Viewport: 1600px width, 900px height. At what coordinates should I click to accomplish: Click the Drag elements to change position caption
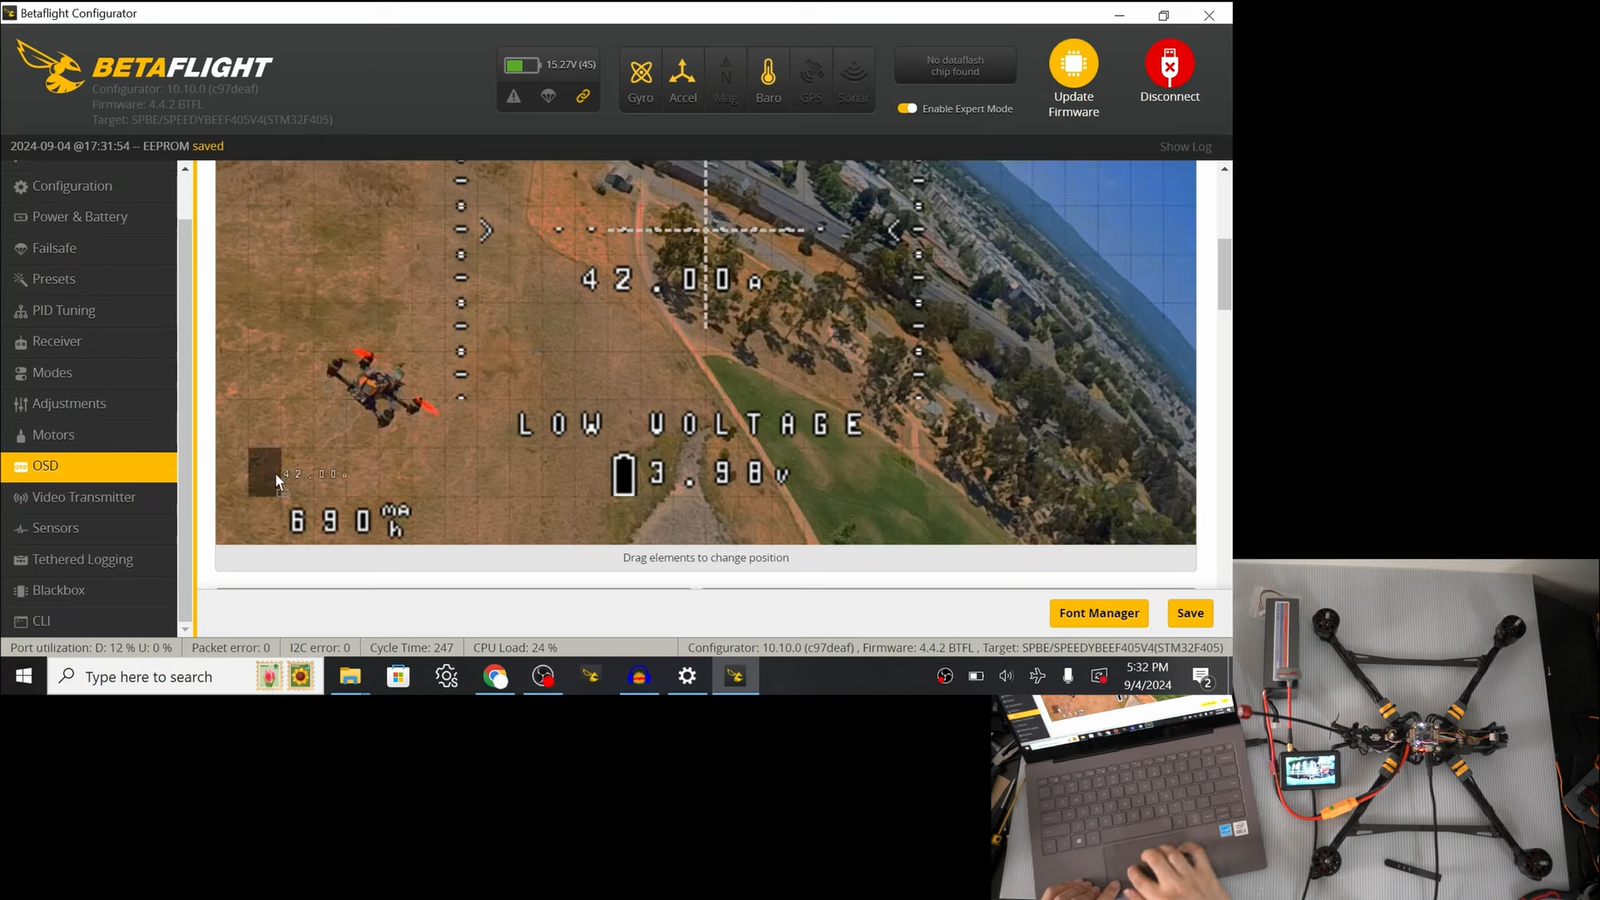[706, 558]
